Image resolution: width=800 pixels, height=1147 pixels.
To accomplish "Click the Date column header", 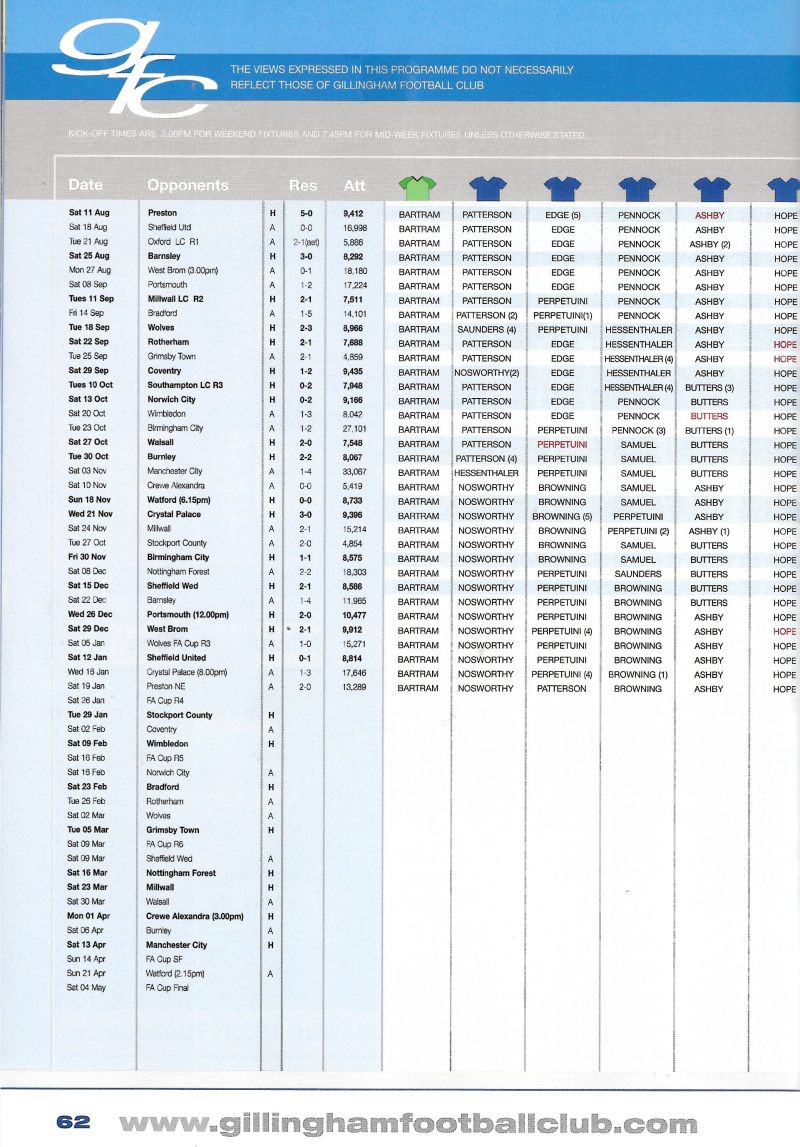I will point(86,185).
